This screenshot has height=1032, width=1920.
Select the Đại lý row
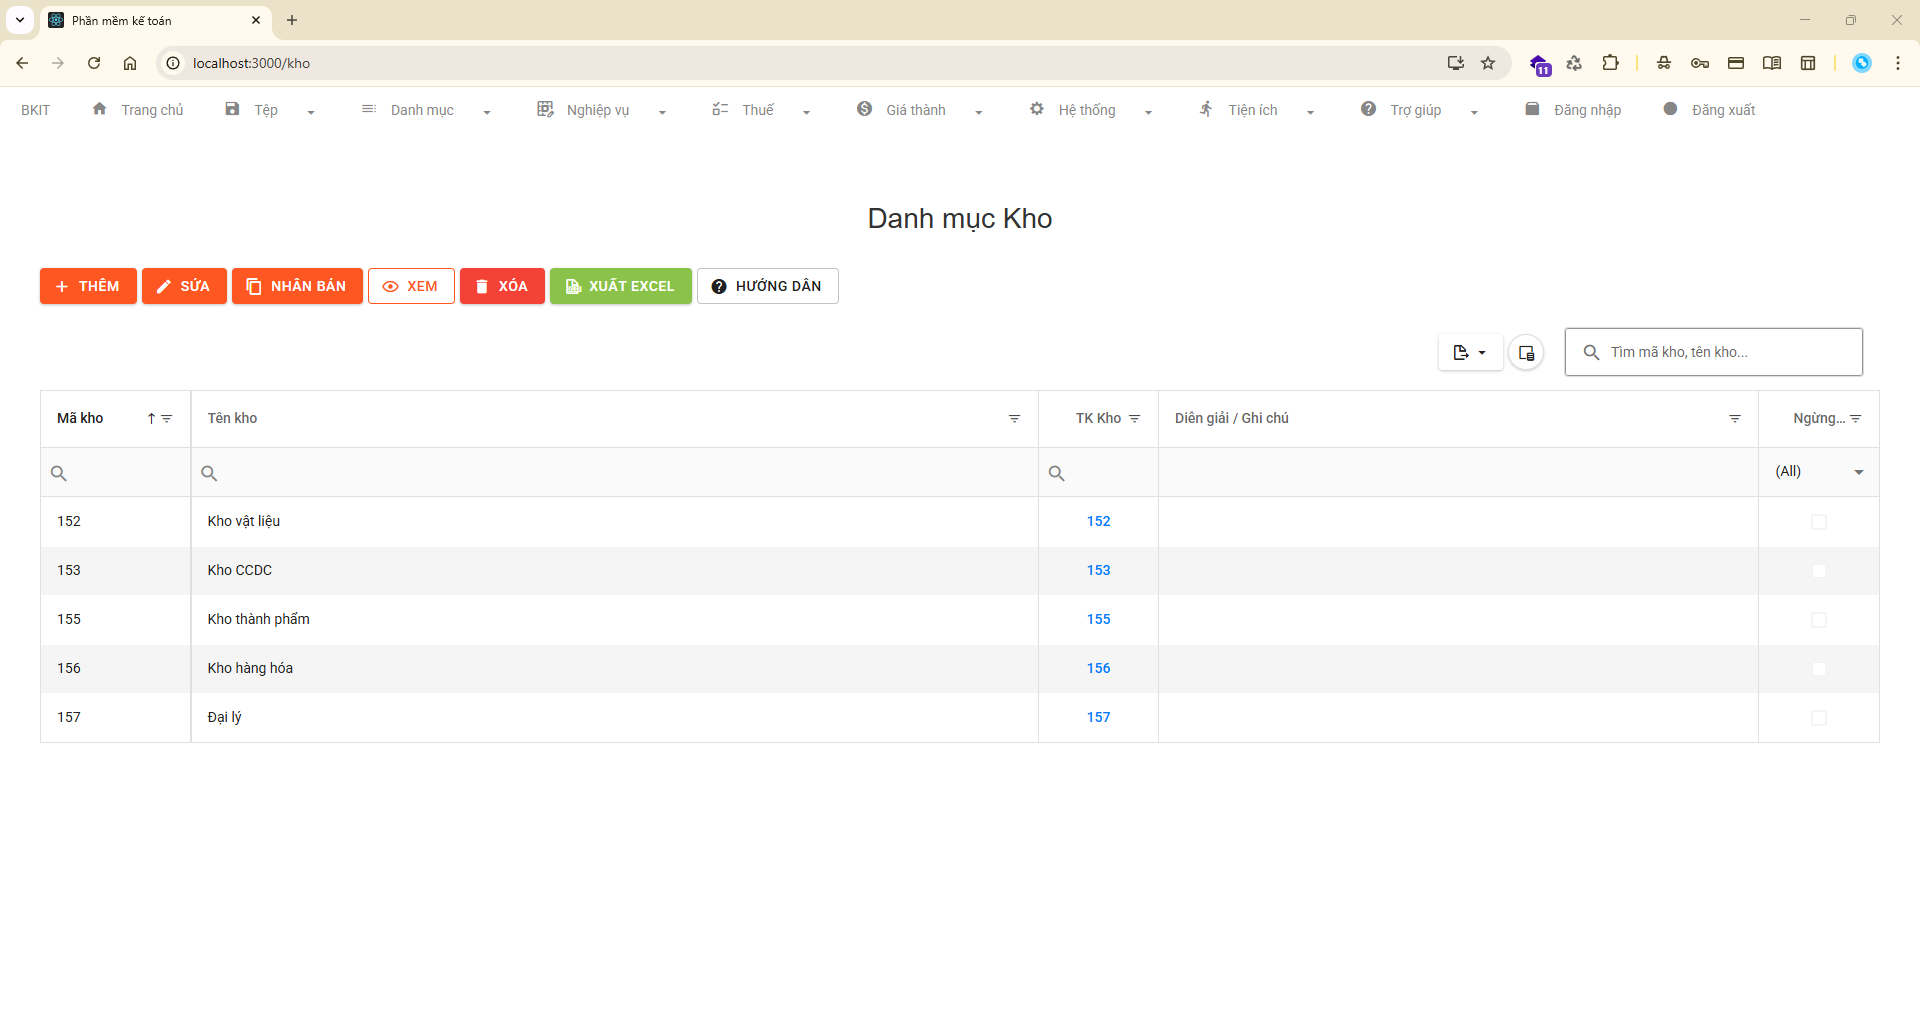point(959,717)
